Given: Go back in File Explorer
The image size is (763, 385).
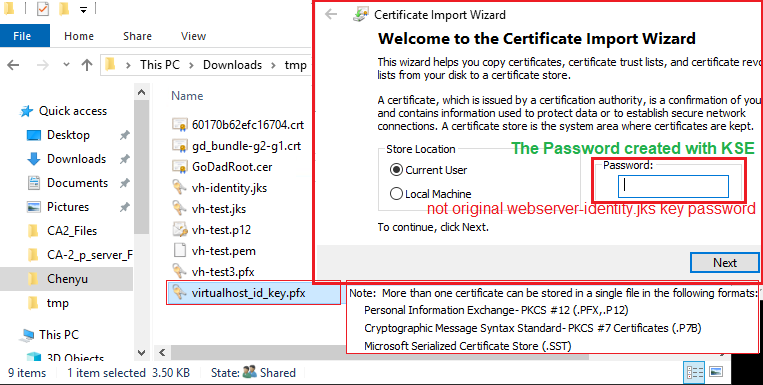Looking at the screenshot, I should [13, 65].
